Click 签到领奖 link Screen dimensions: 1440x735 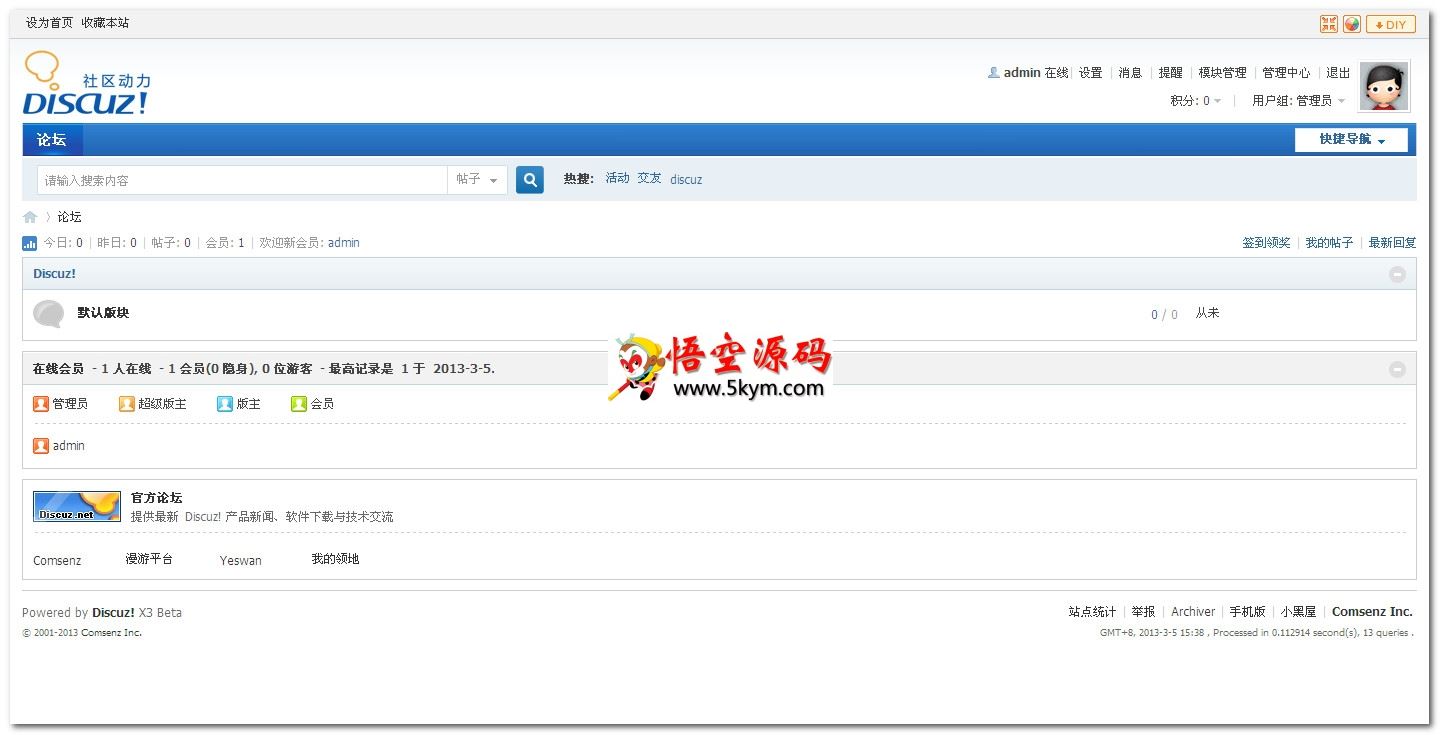[1266, 243]
